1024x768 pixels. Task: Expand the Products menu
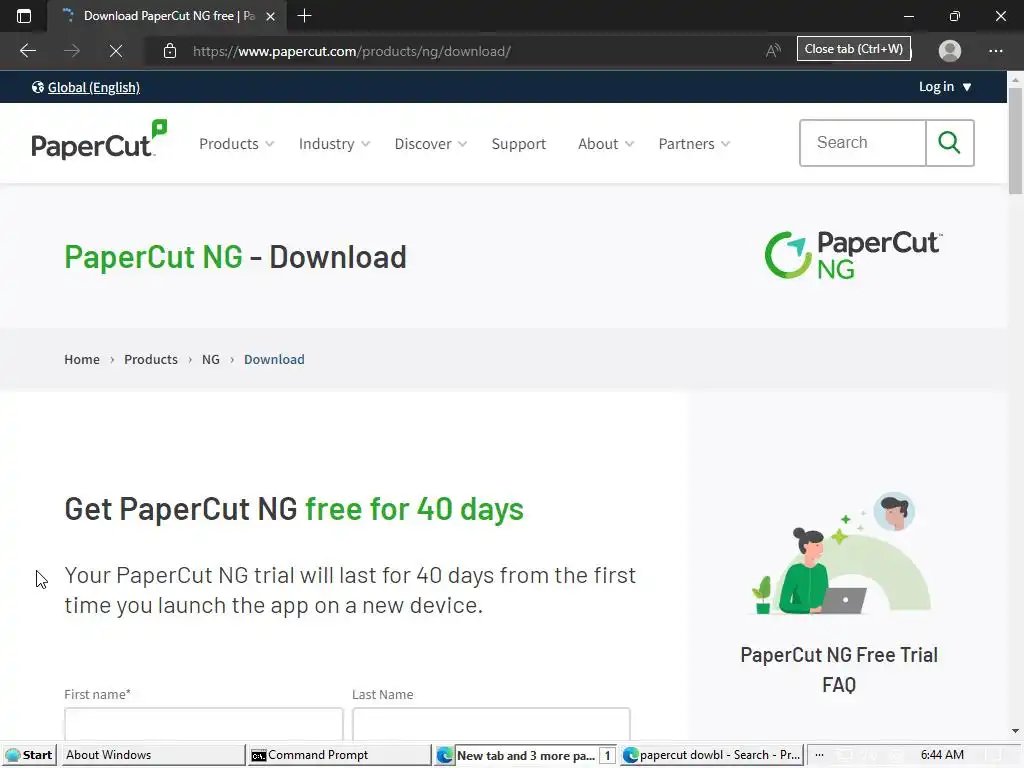click(x=236, y=144)
